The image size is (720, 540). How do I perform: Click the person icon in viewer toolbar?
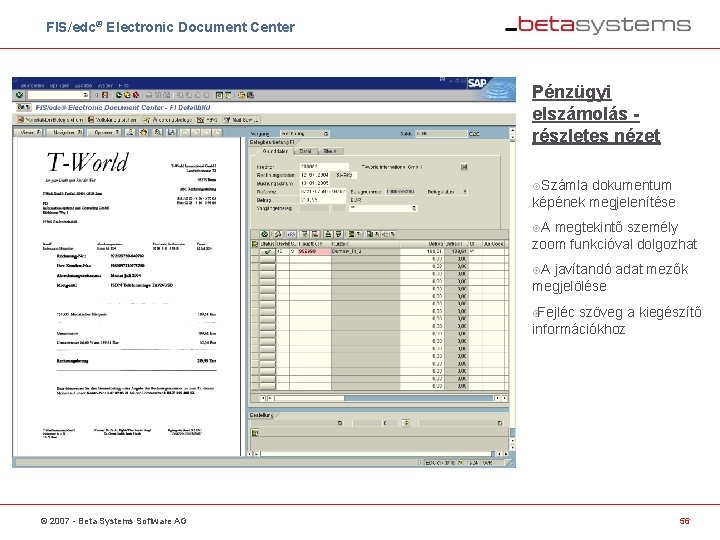pos(130,132)
